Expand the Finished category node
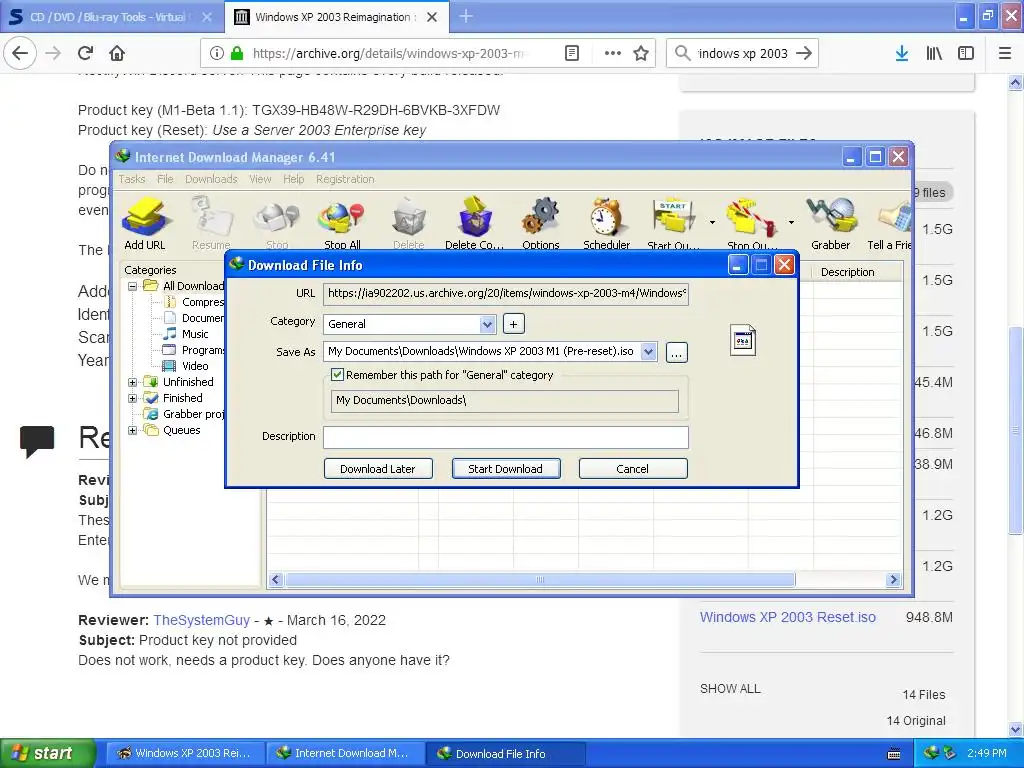This screenshot has height=768, width=1024. (133, 398)
